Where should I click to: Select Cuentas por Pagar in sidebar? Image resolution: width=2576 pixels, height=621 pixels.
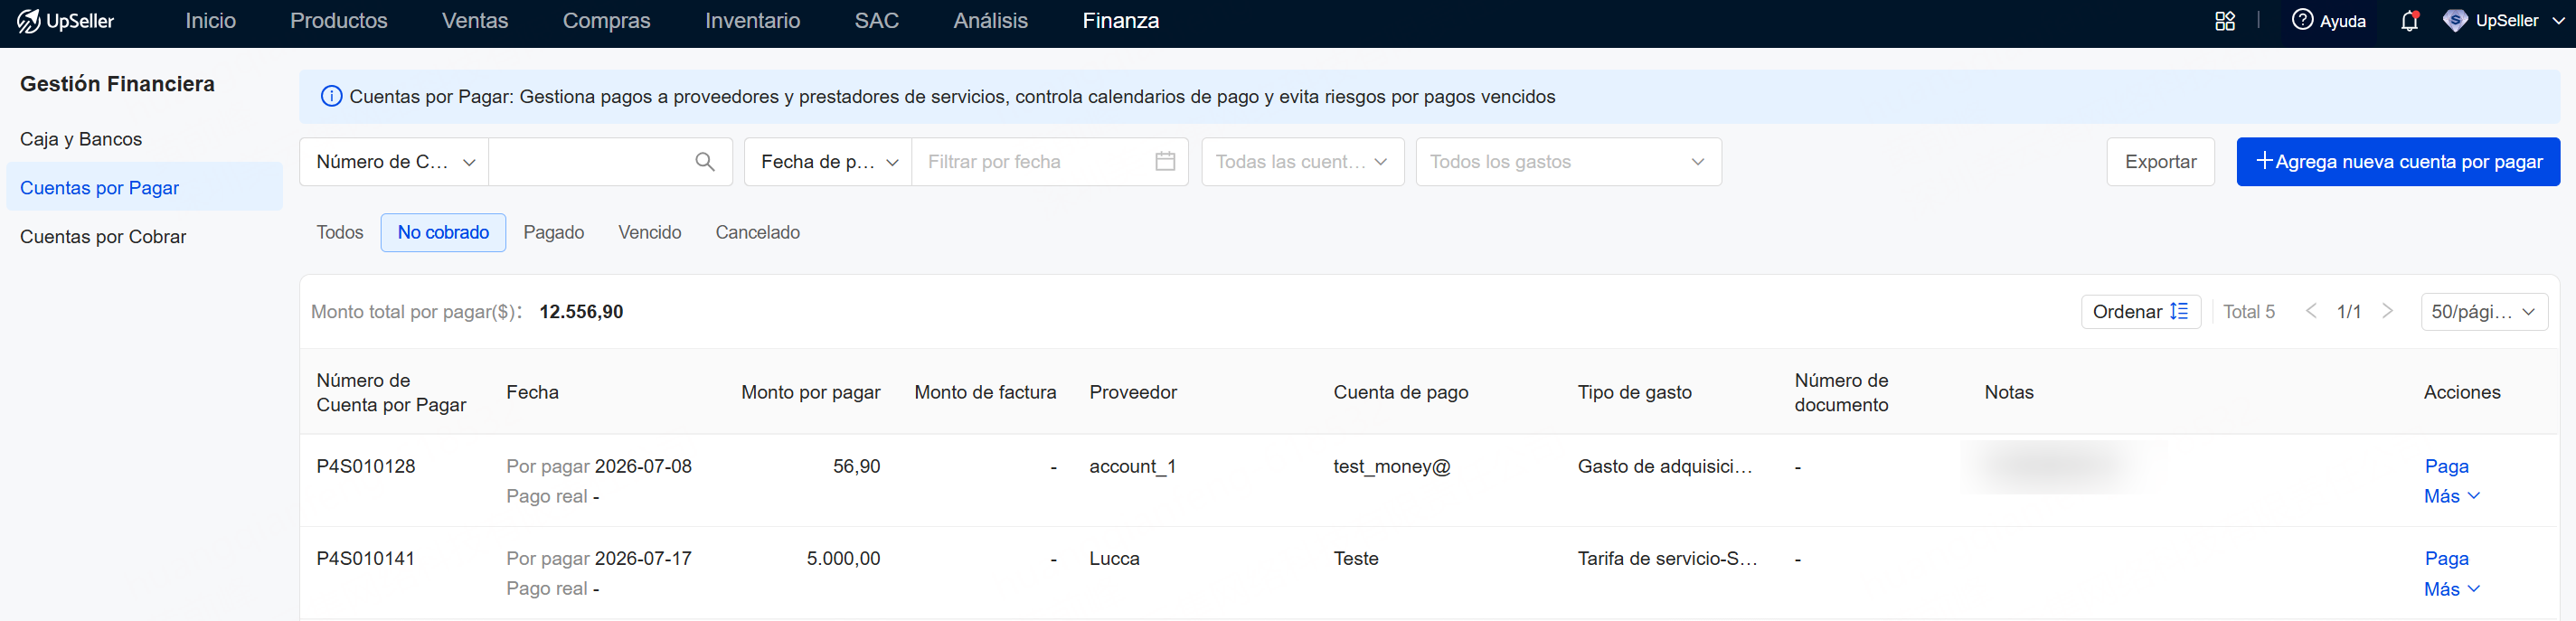tap(145, 188)
